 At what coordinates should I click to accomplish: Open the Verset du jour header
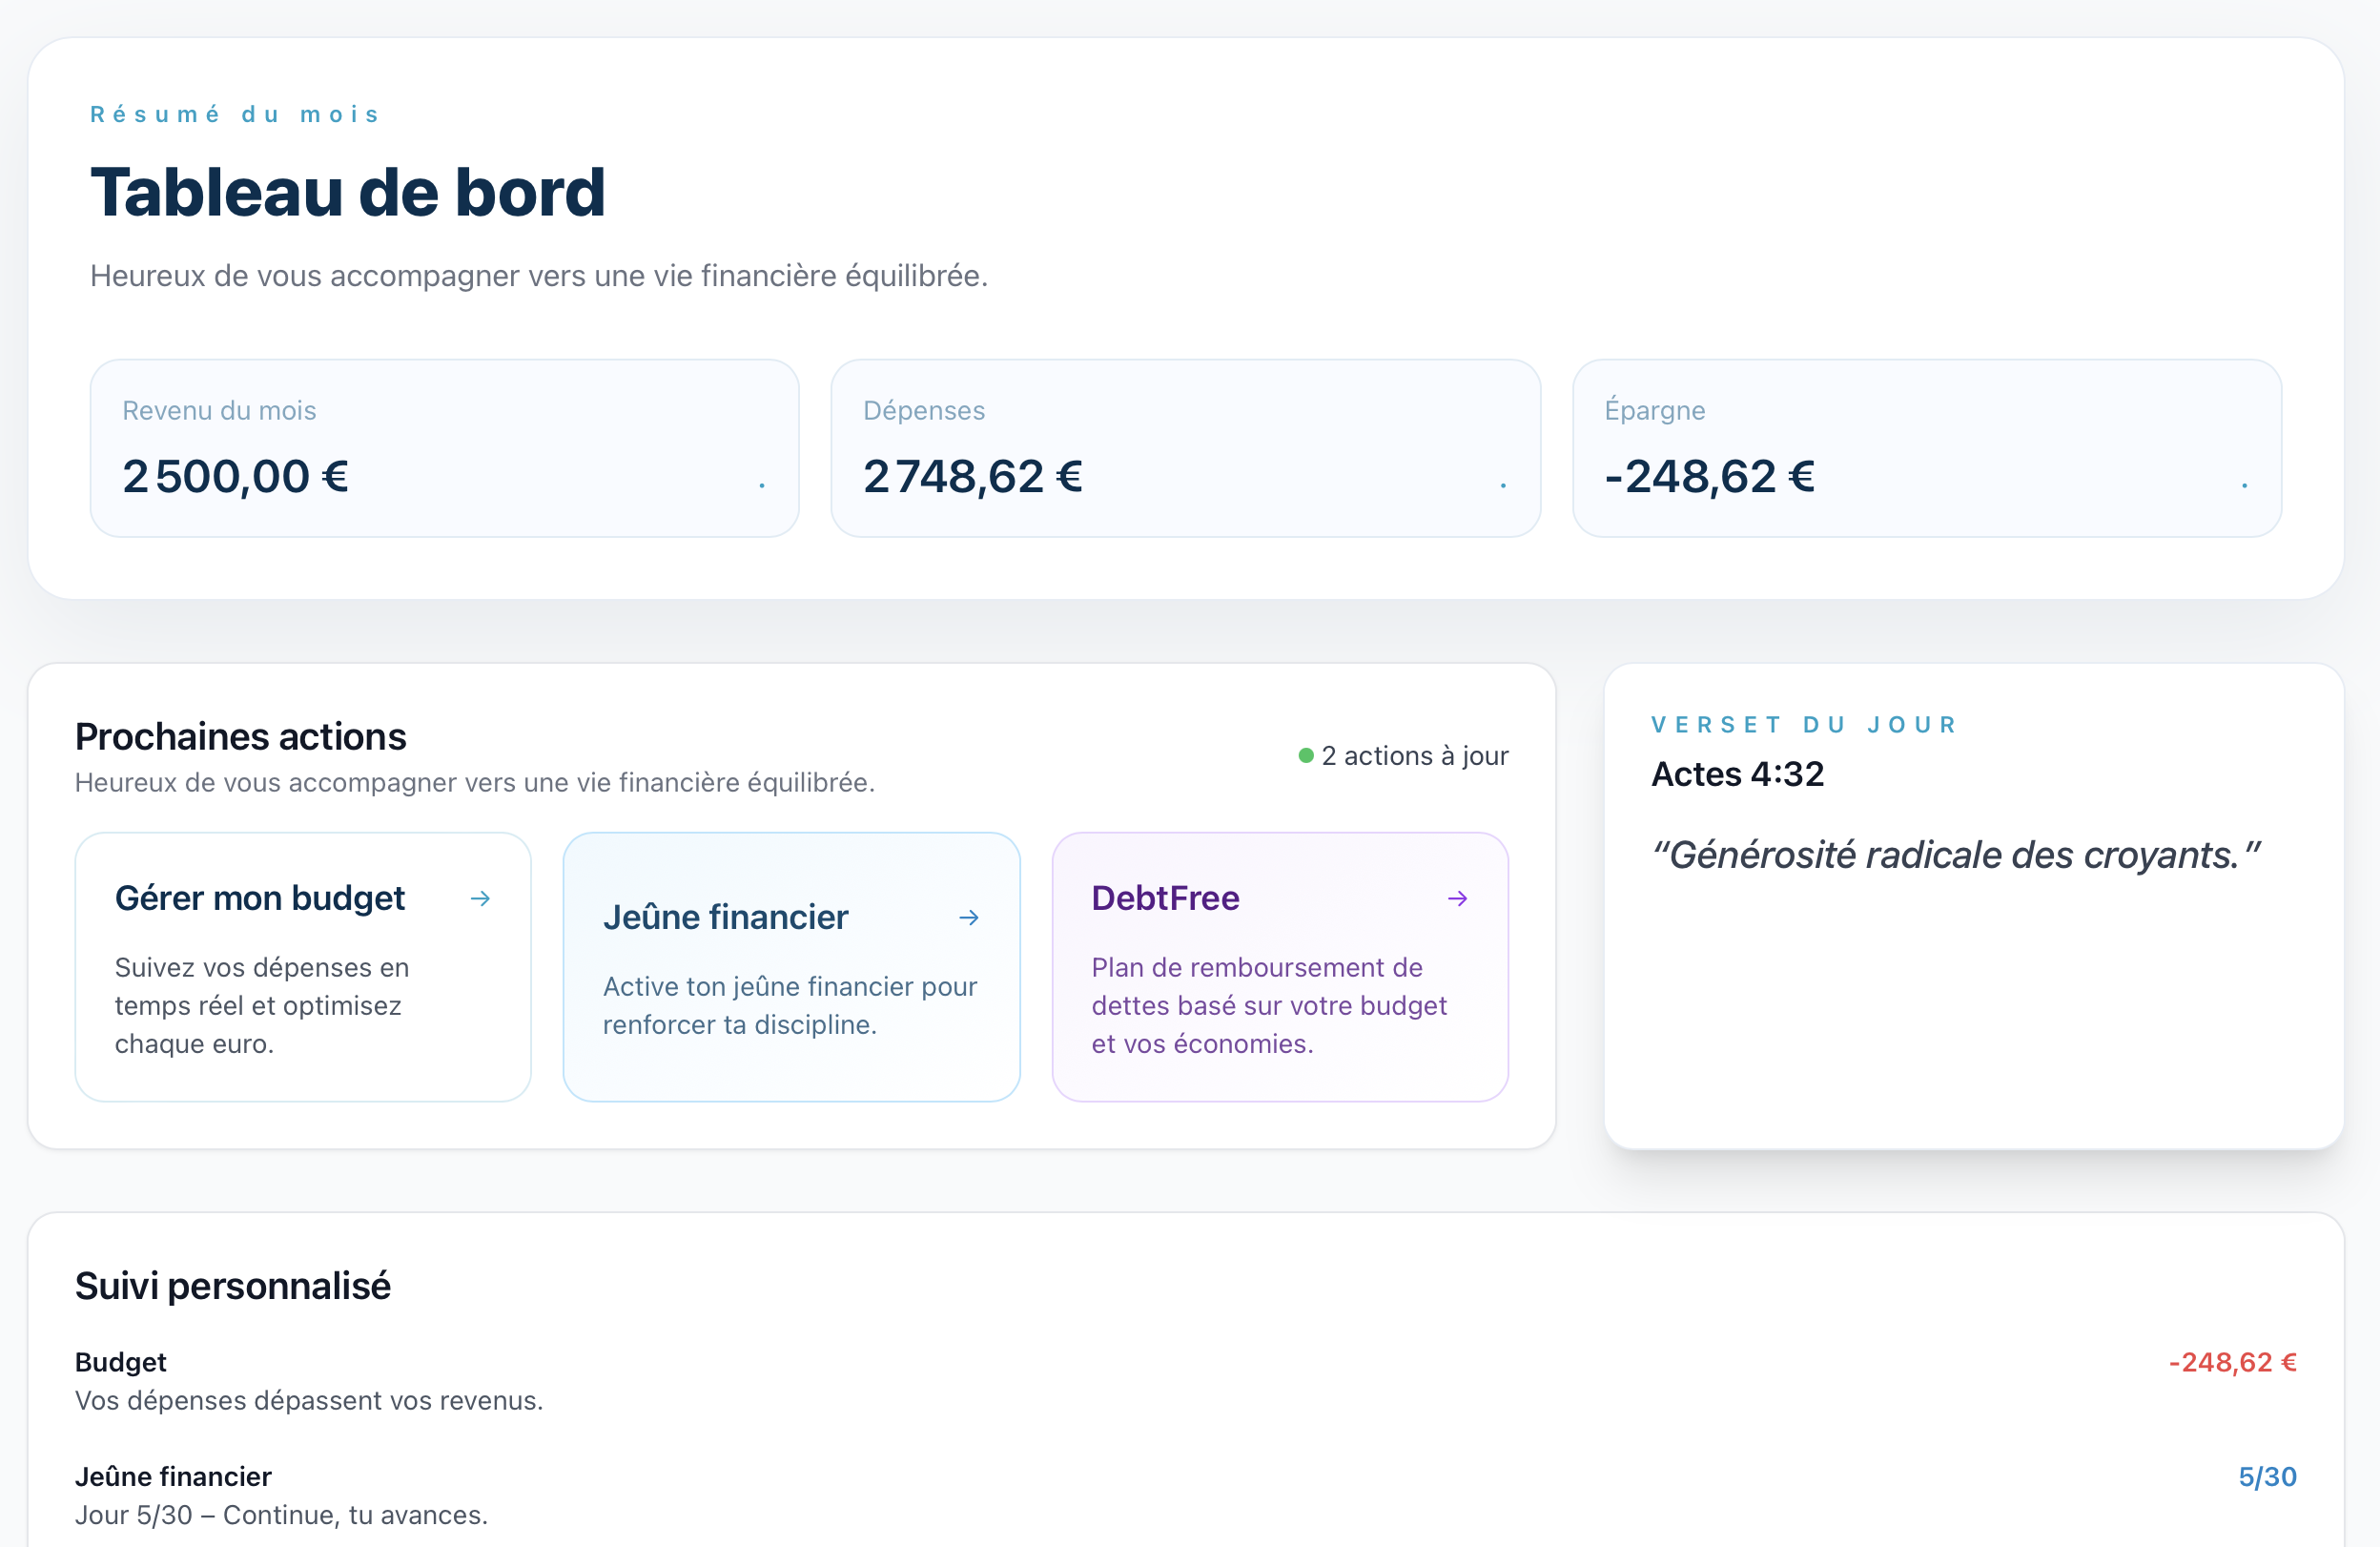1803,723
